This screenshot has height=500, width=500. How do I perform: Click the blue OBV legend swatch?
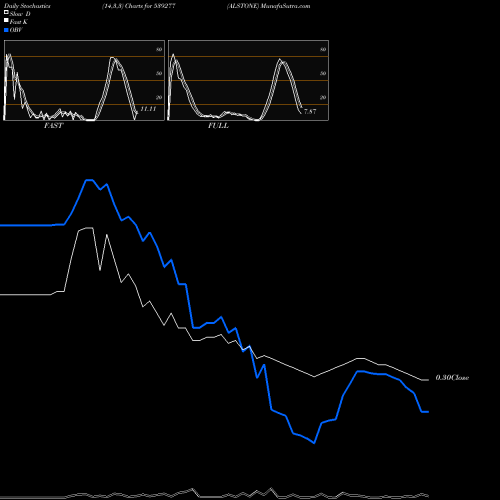(x=6, y=30)
